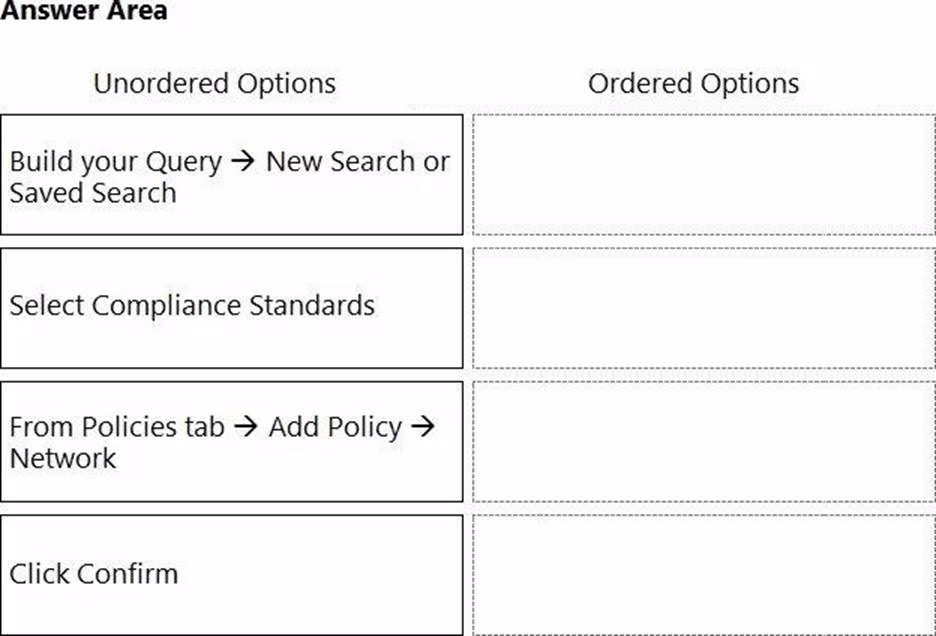Click the second empty Ordered Options slot
Viewport: 936px width, 636px height.
point(703,308)
